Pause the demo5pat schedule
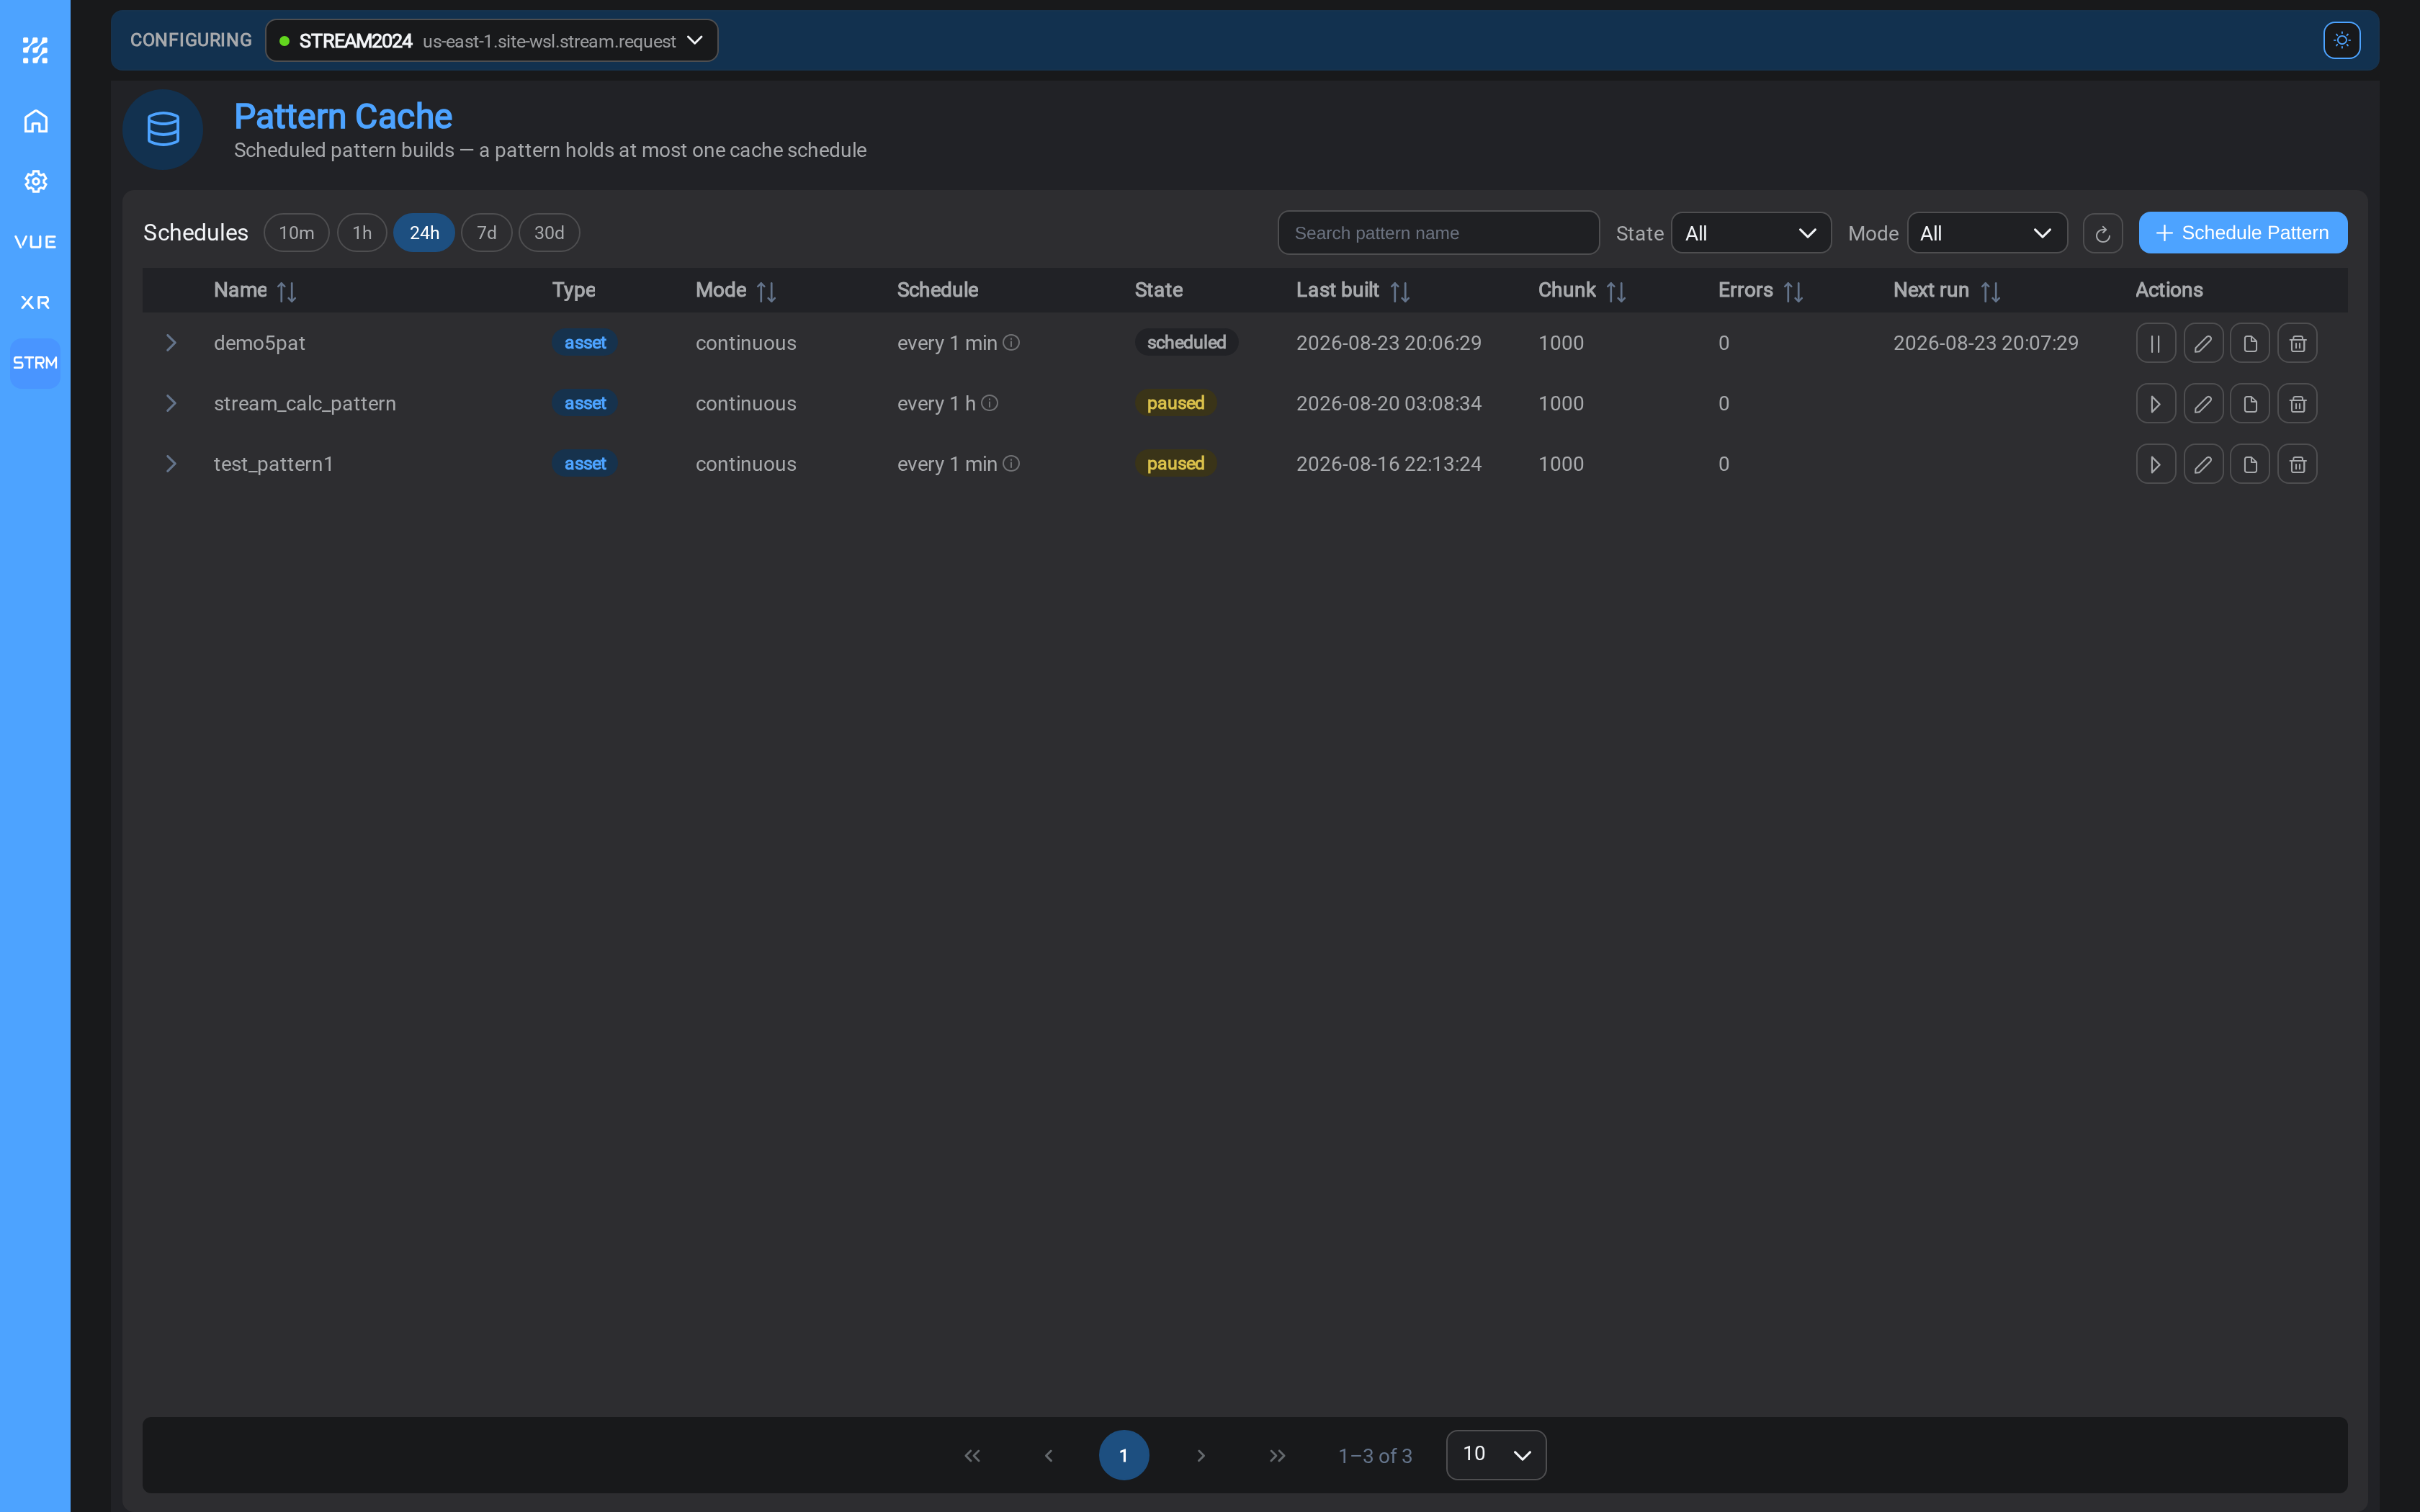The image size is (2420, 1512). point(2155,343)
